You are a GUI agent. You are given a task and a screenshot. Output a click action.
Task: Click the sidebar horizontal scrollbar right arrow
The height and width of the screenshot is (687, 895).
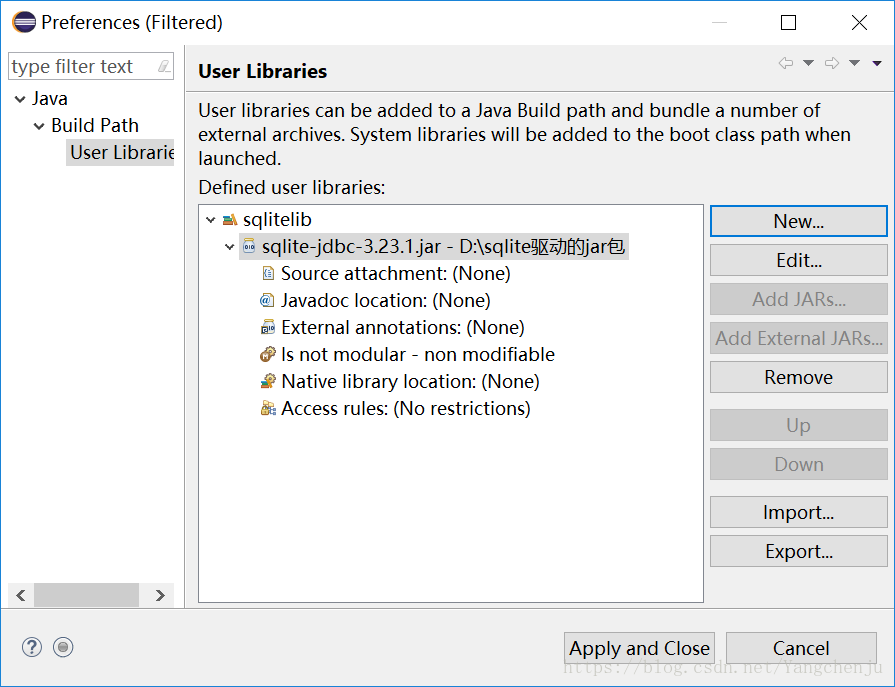[x=160, y=595]
